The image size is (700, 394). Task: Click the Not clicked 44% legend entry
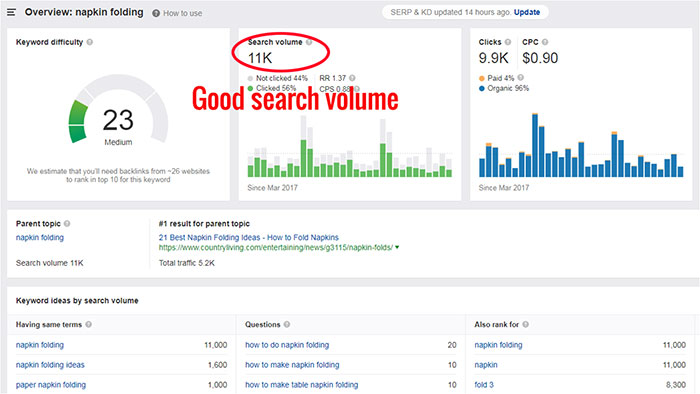point(278,78)
